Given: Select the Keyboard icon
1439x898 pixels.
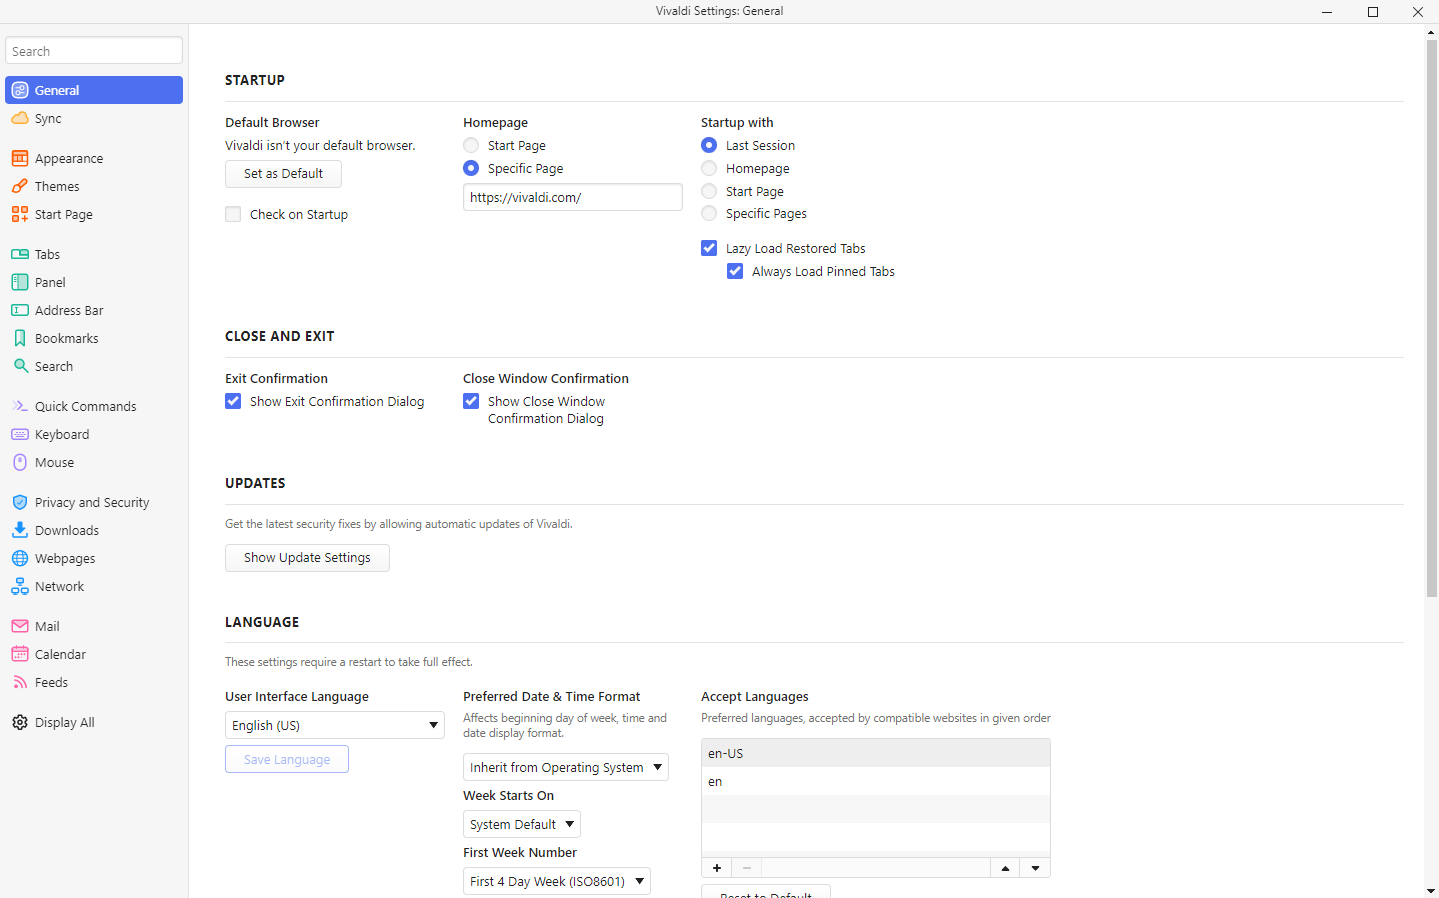Looking at the screenshot, I should pyautogui.click(x=20, y=434).
